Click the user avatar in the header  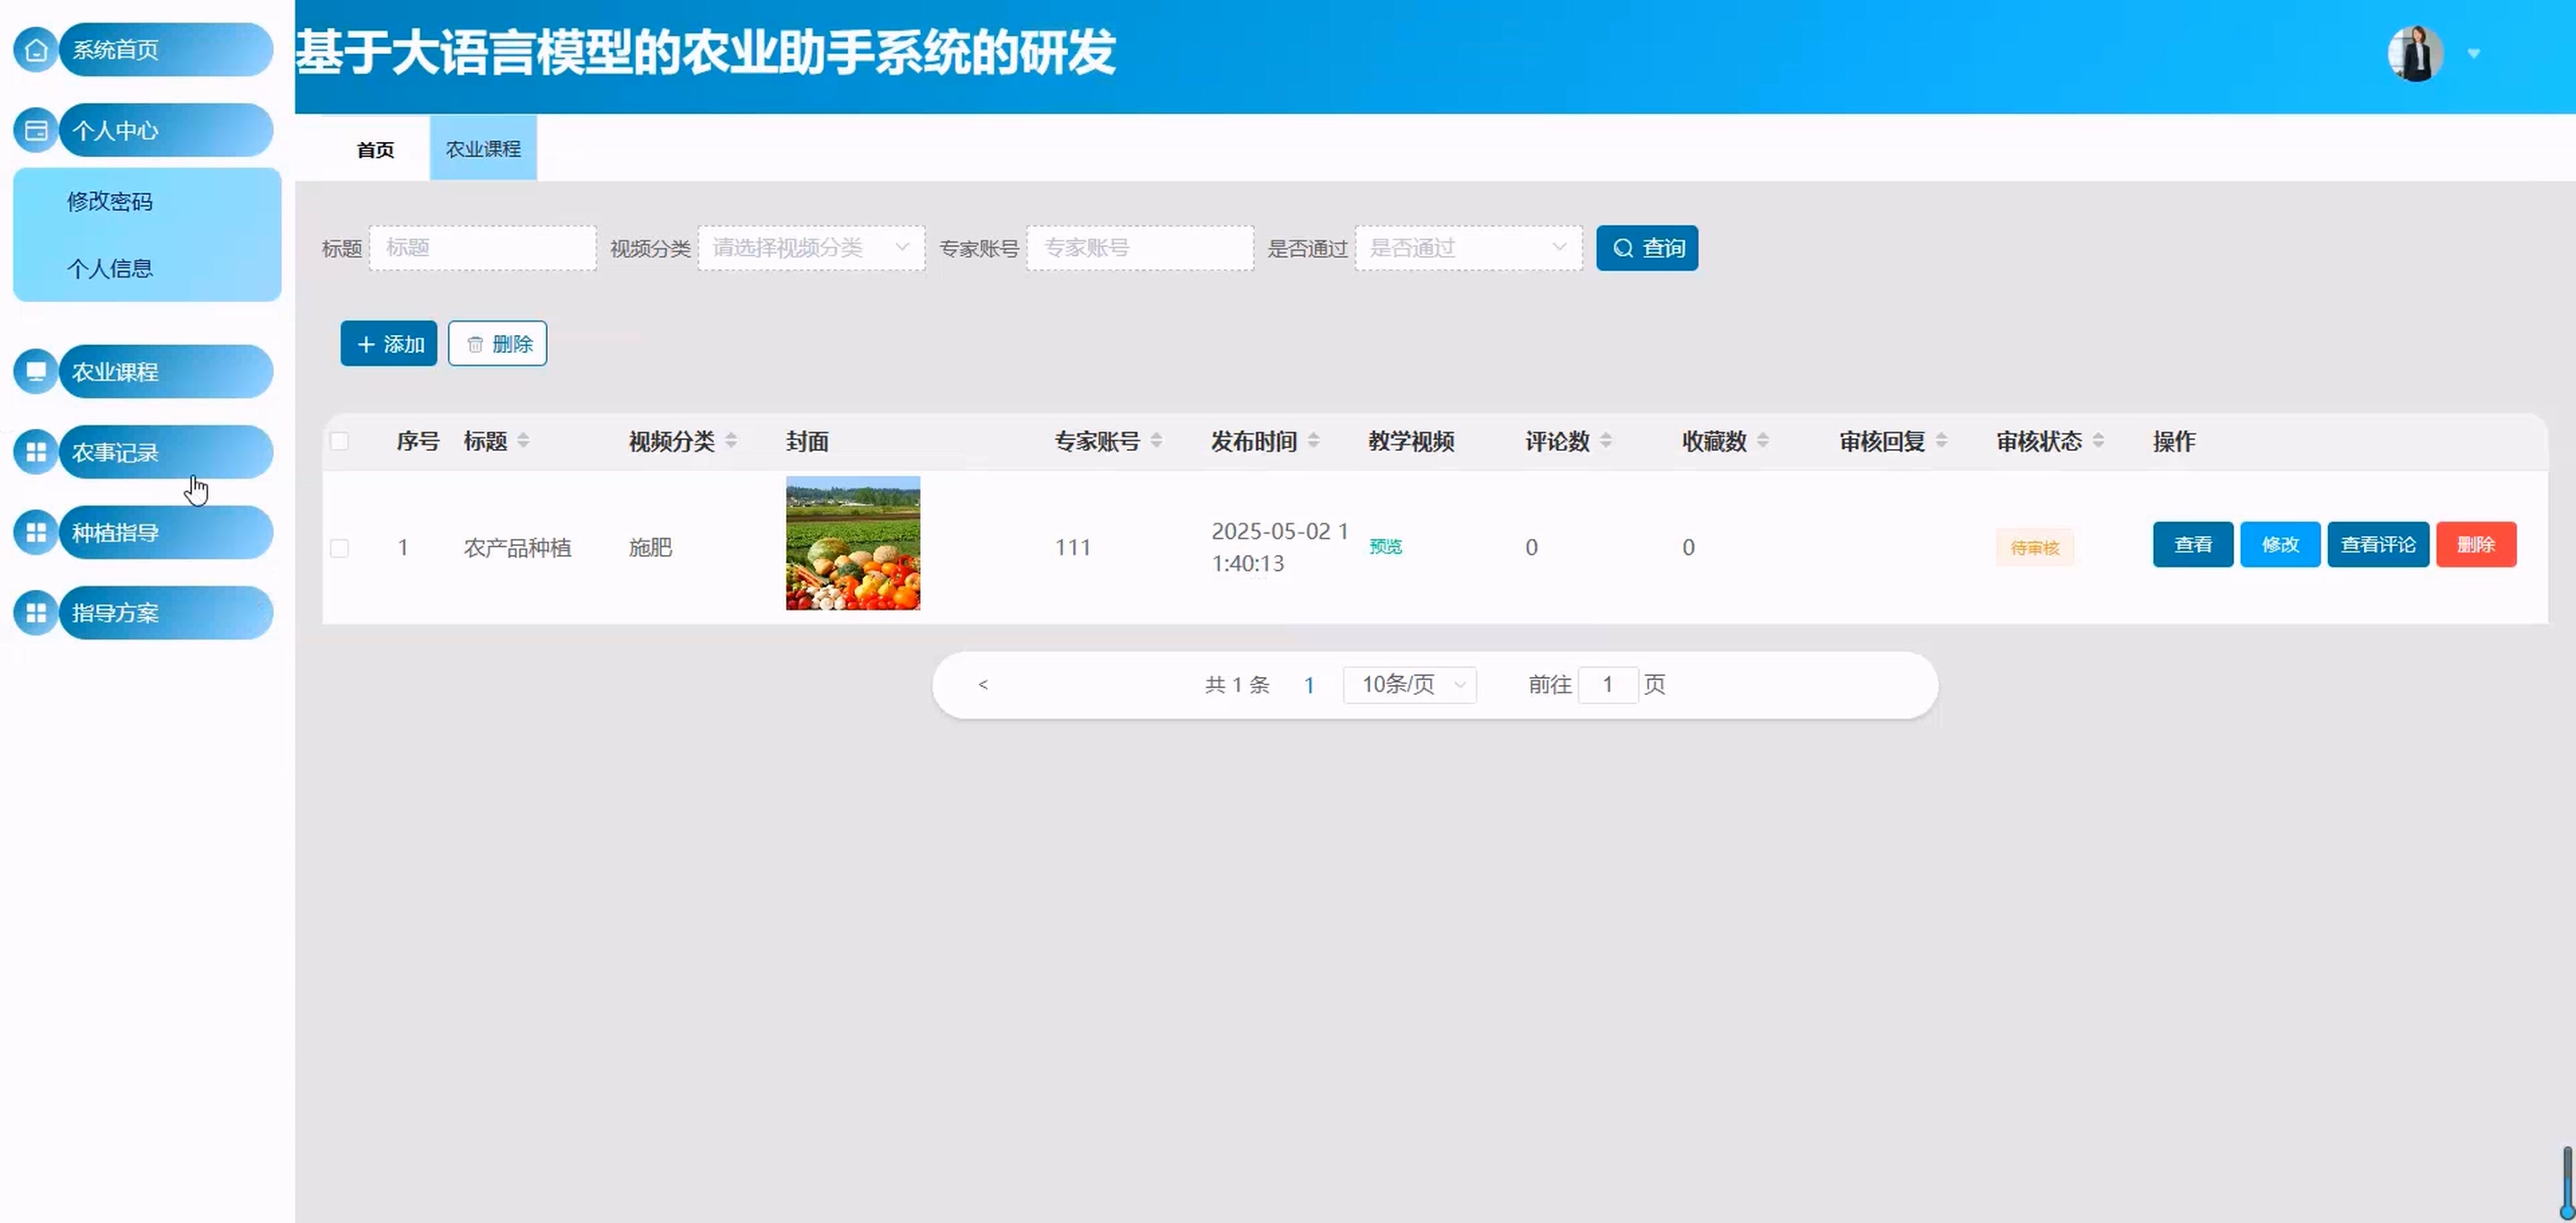2415,53
